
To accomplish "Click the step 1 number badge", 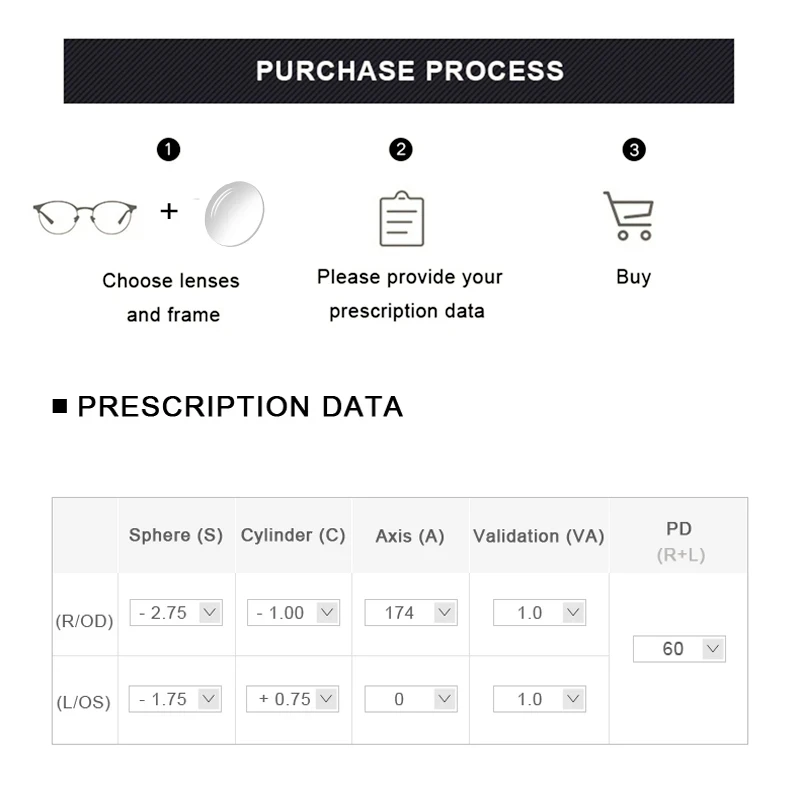I will click(169, 150).
